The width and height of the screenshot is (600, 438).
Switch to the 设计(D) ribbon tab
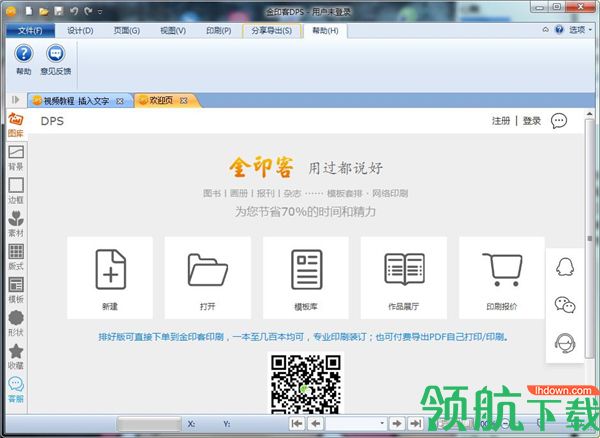(80, 31)
